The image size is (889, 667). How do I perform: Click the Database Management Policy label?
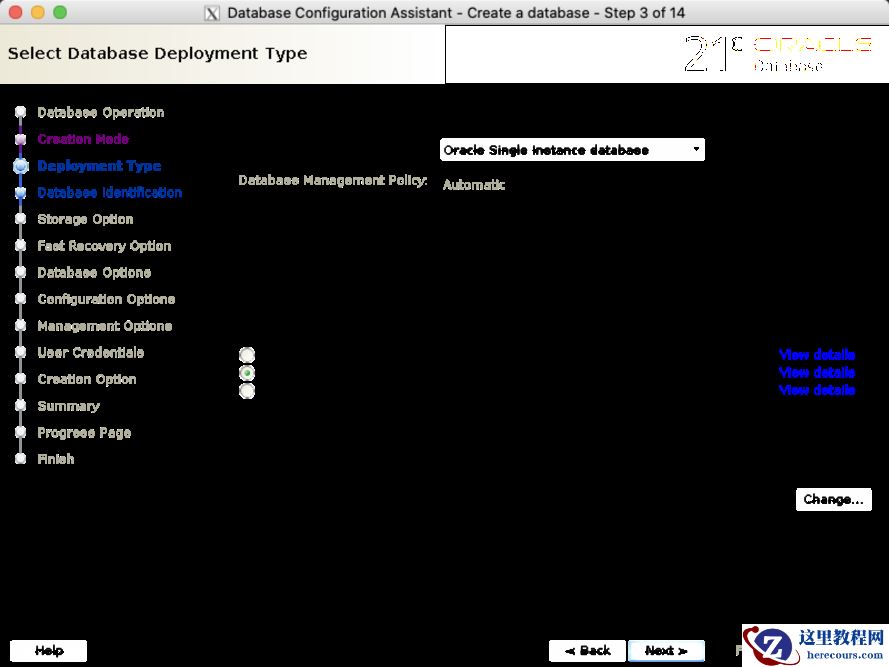tap(333, 180)
